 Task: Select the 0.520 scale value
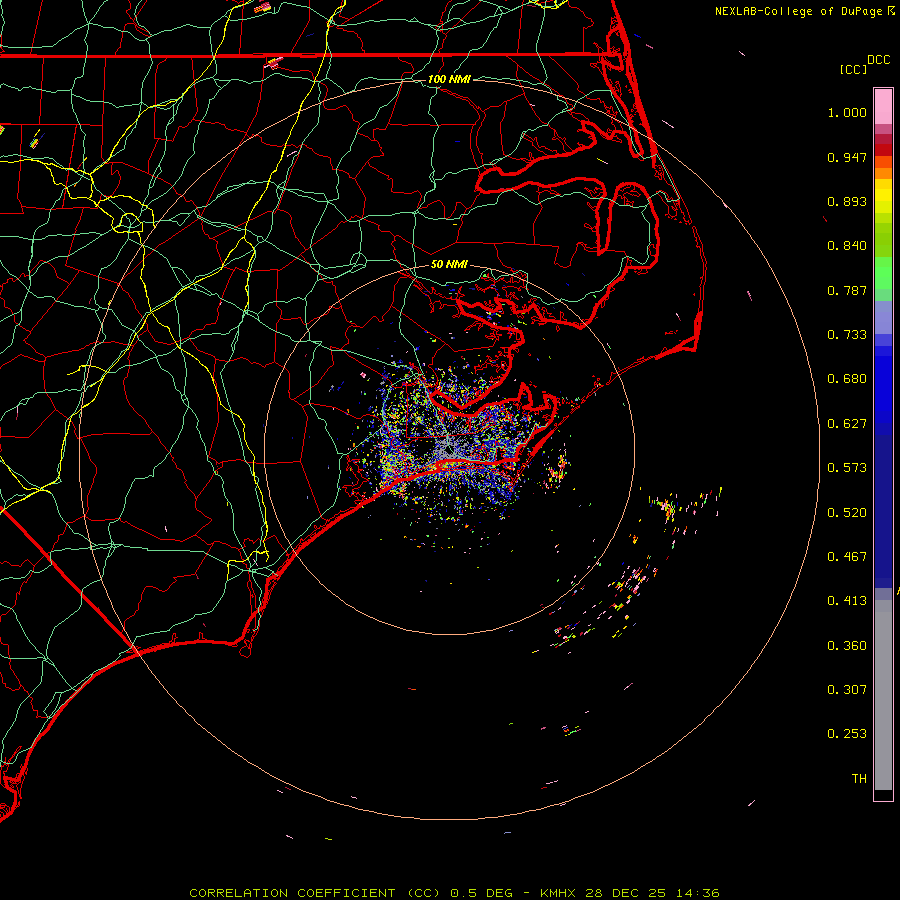coord(847,513)
